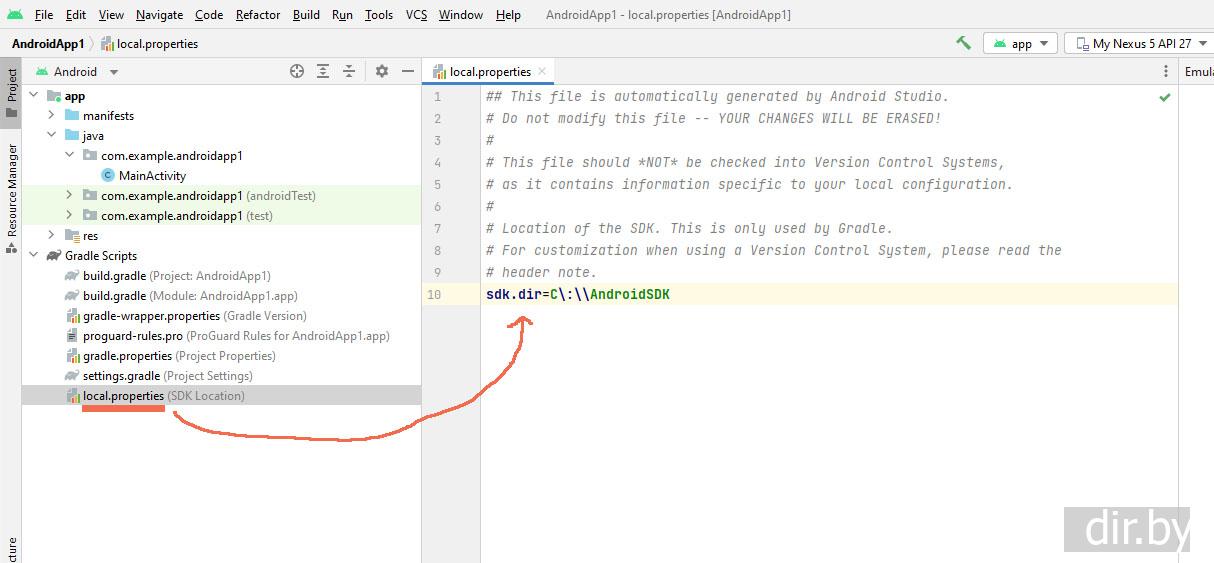Viewport: 1214px width, 563px height.
Task: Open the app run configuration dropdown
Action: pos(1020,43)
